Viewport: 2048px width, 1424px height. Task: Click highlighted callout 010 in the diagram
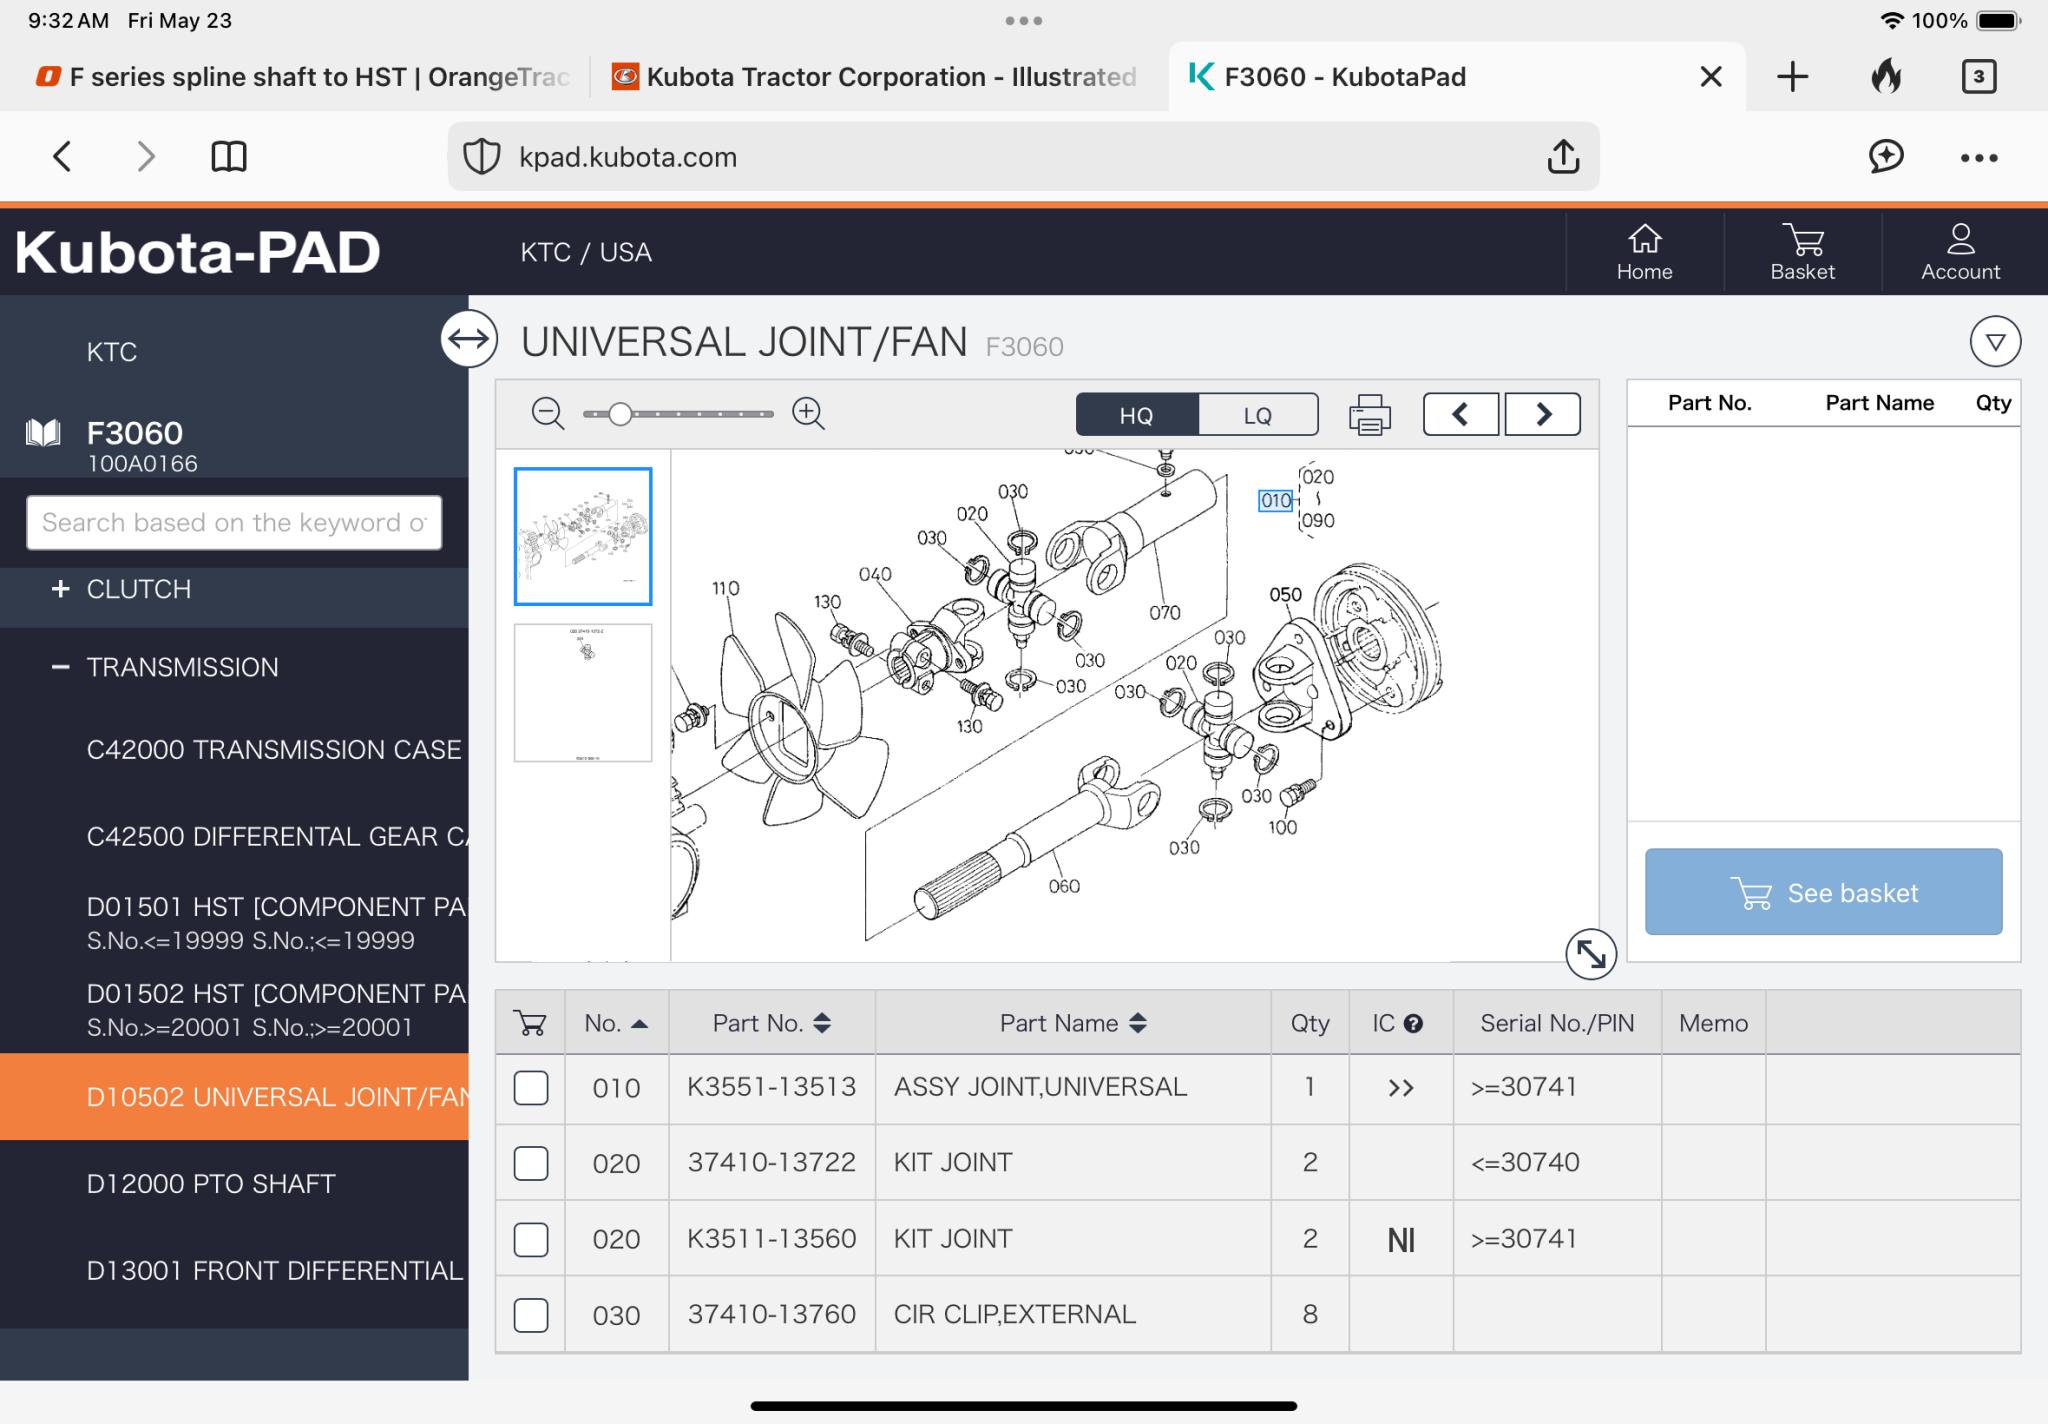pyautogui.click(x=1275, y=500)
